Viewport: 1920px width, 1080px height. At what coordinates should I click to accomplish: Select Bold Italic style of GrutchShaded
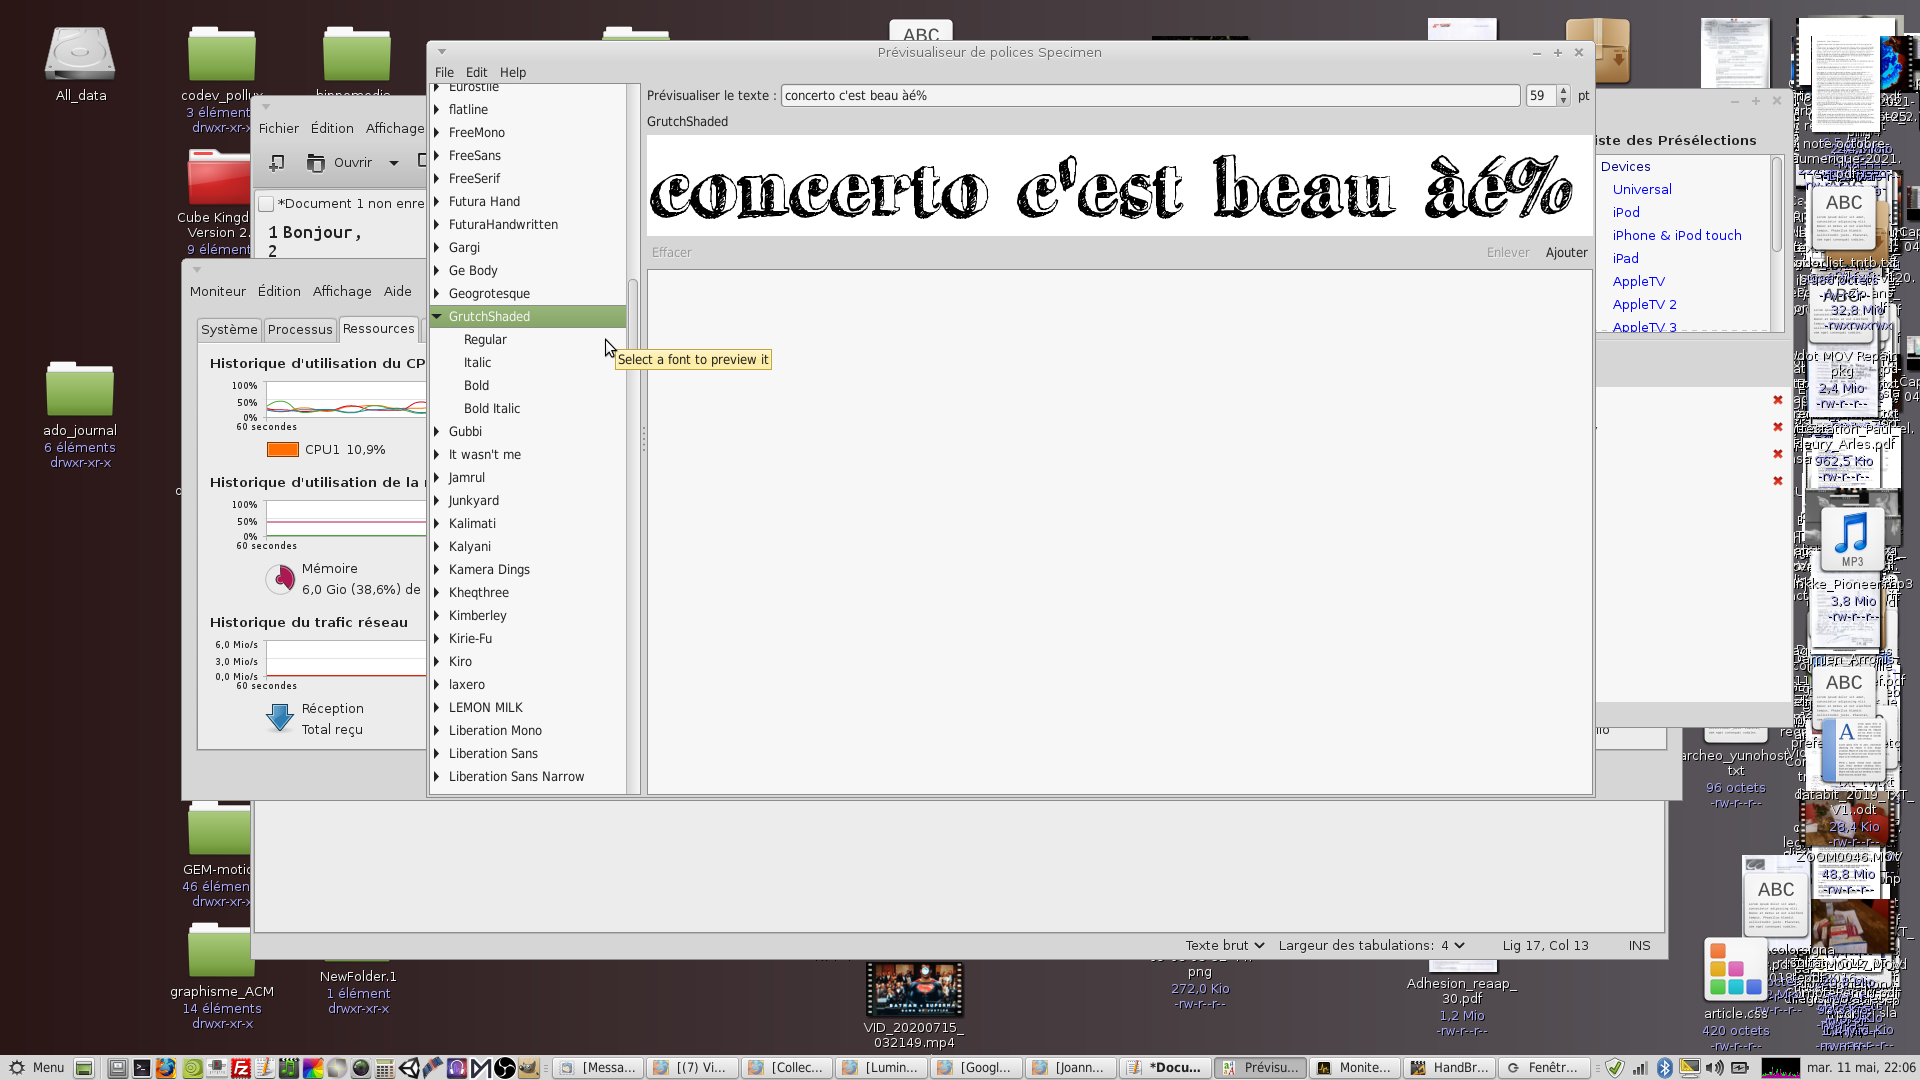pyautogui.click(x=491, y=408)
